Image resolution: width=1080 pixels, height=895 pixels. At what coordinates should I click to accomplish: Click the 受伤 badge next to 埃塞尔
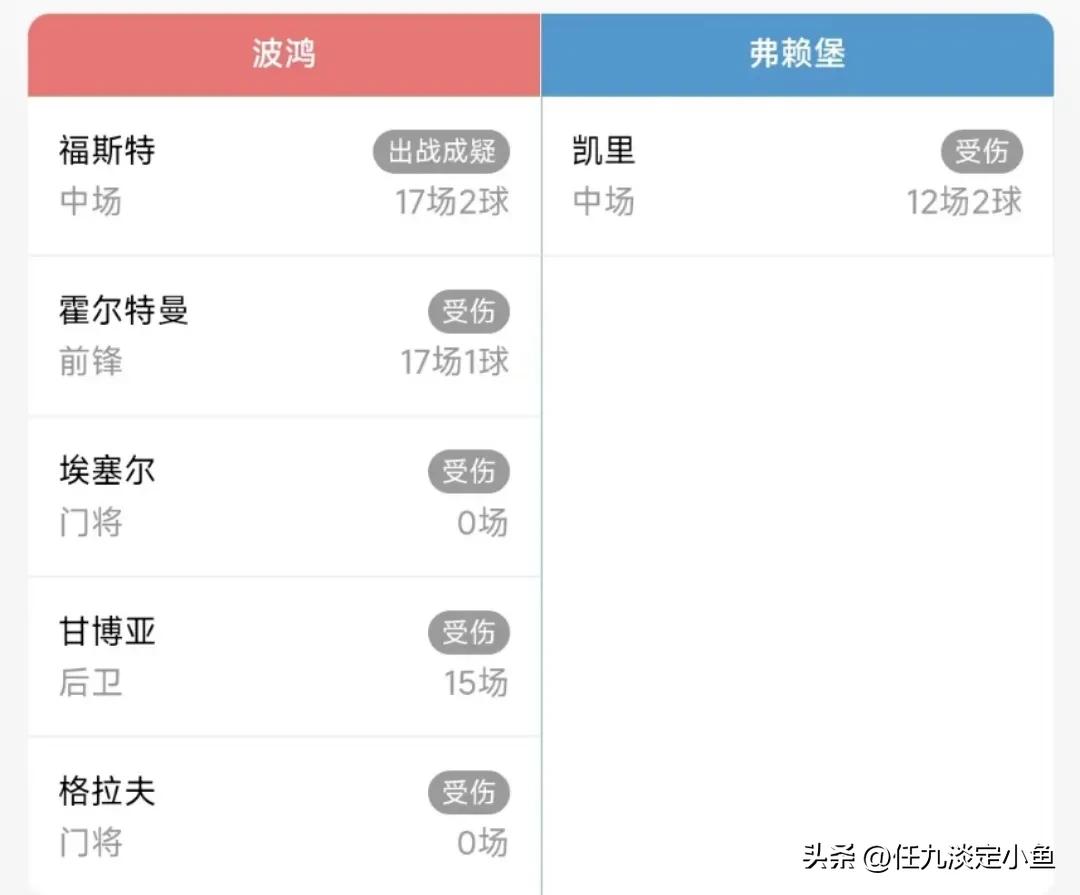point(470,472)
